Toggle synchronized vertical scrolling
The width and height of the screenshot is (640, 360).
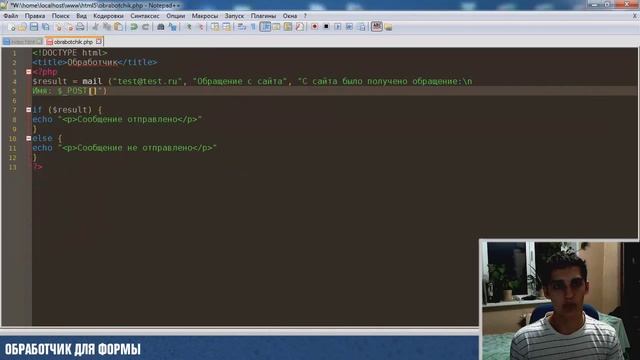coord(215,27)
